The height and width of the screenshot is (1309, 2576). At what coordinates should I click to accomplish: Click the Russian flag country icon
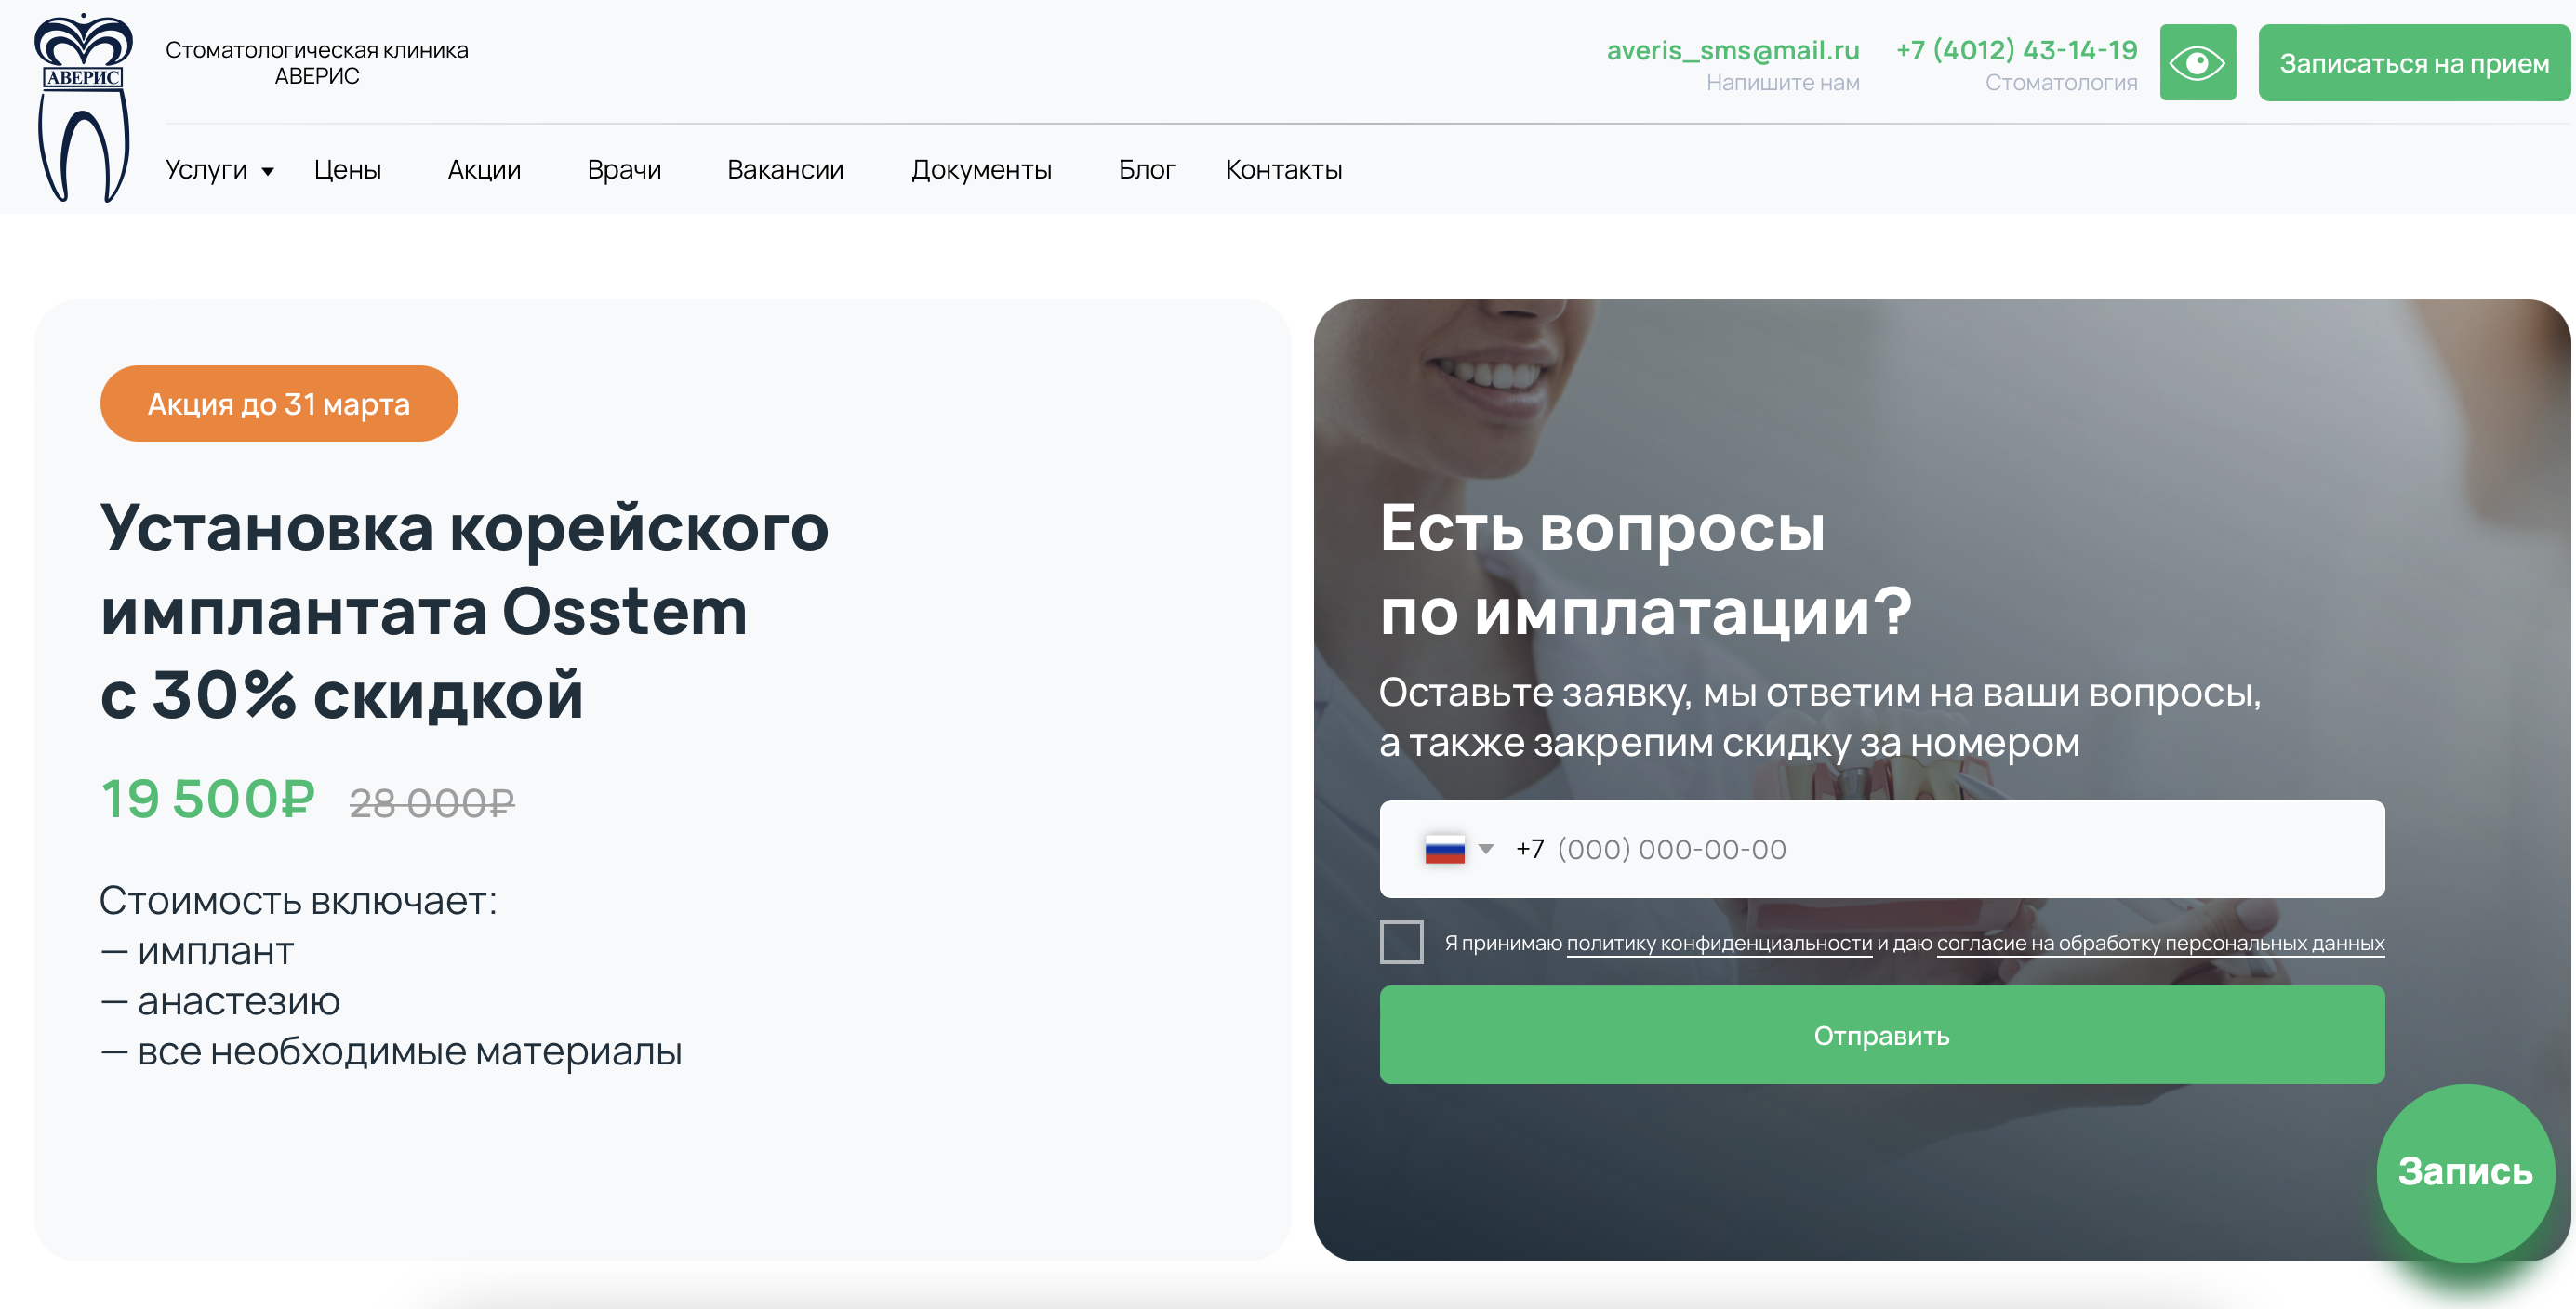(1444, 849)
